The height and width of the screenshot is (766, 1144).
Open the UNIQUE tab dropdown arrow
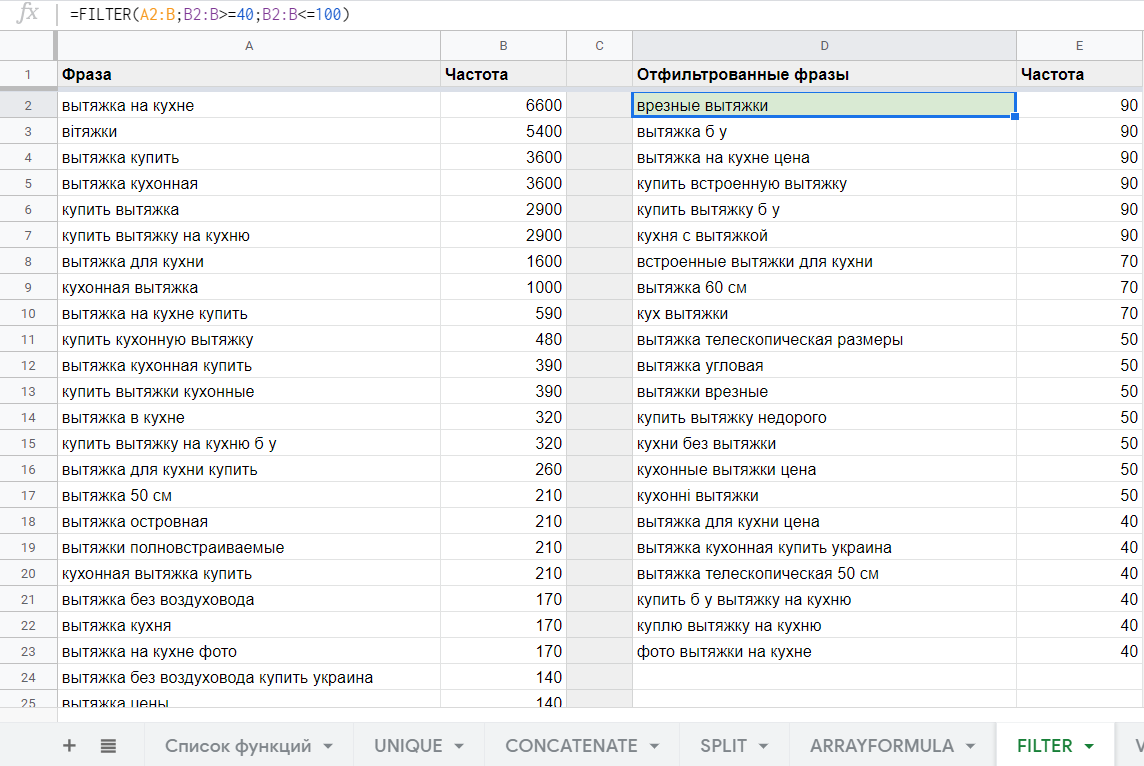tap(459, 746)
